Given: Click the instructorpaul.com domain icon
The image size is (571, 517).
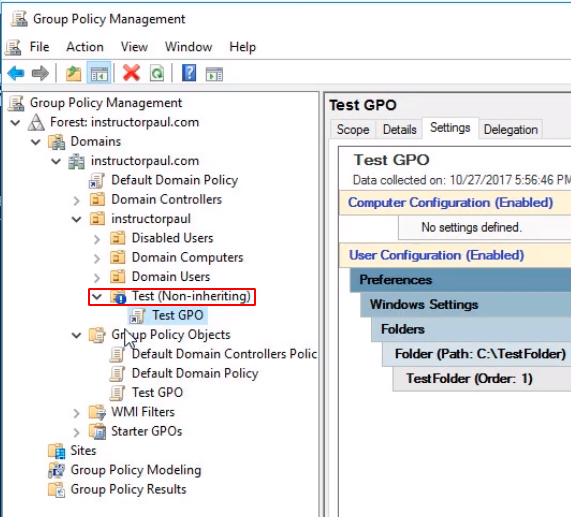Looking at the screenshot, I should [x=76, y=161].
